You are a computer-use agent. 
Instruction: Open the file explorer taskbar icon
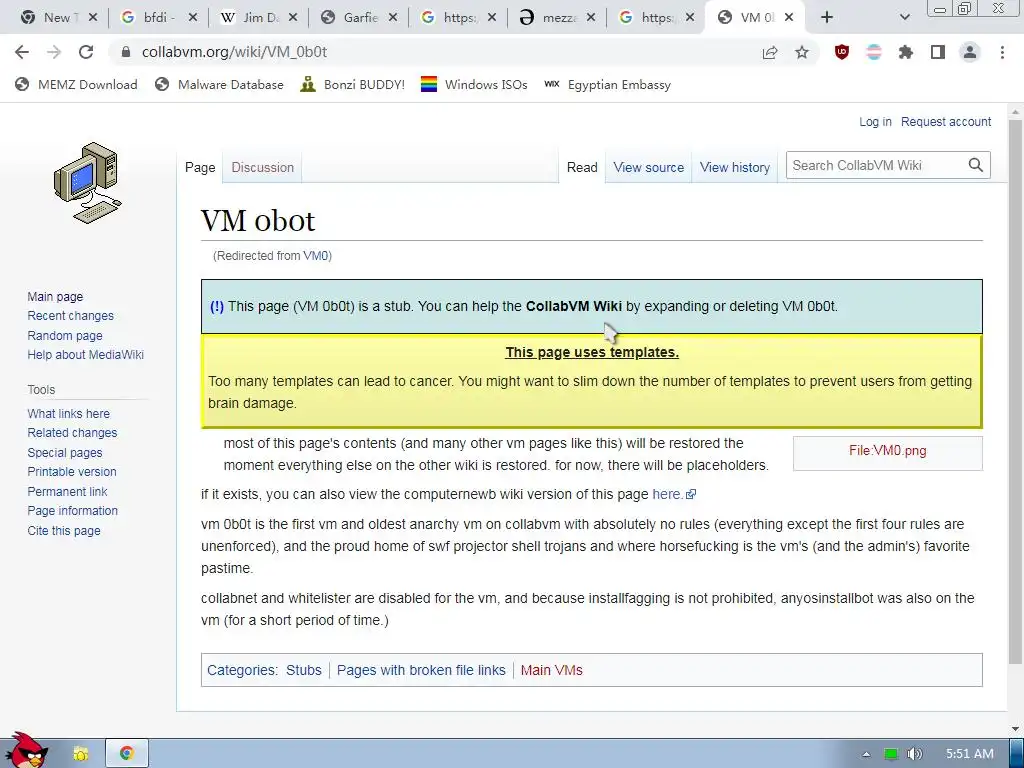pyautogui.click(x=81, y=754)
